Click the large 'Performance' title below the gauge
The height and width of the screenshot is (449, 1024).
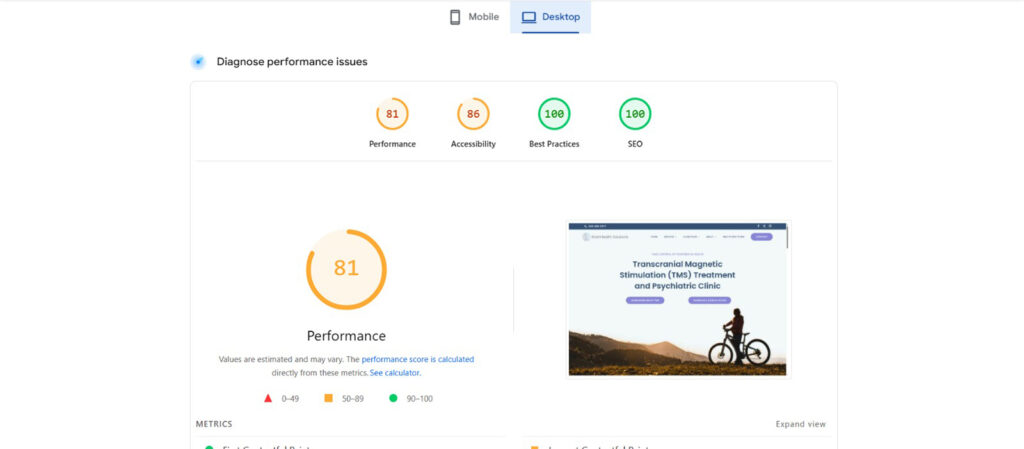click(x=346, y=336)
